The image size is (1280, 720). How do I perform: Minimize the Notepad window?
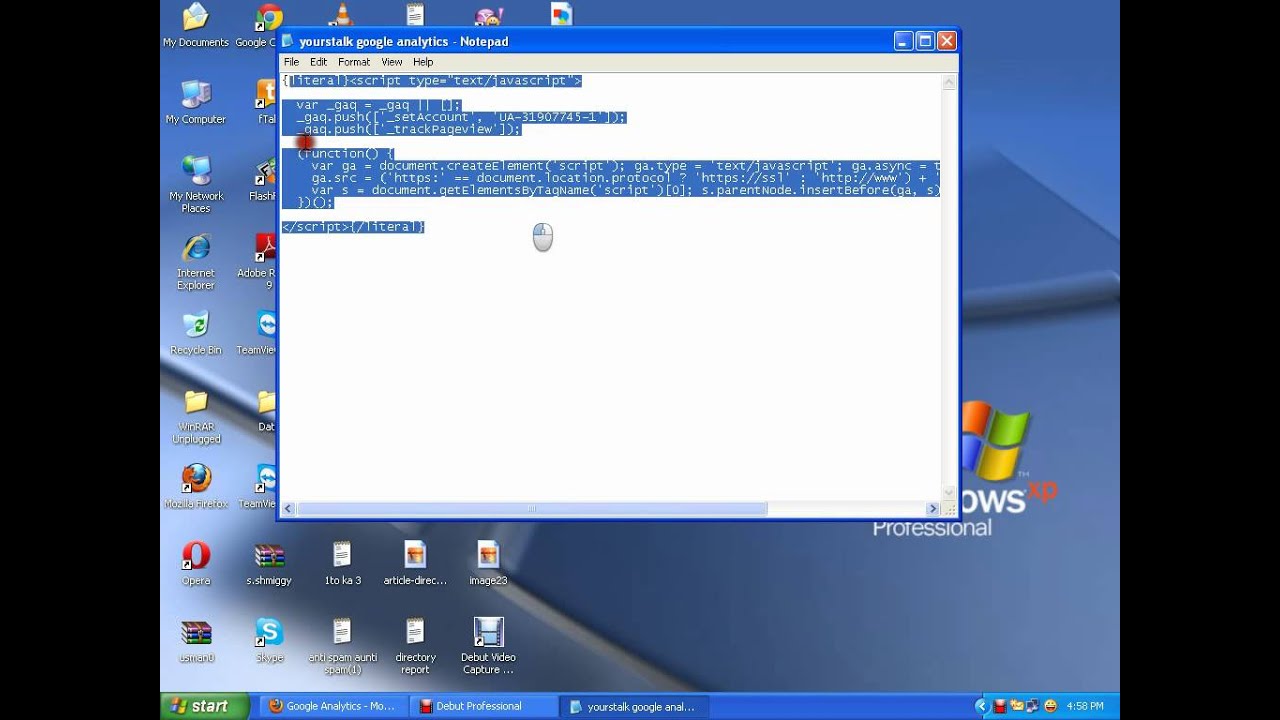tap(903, 41)
